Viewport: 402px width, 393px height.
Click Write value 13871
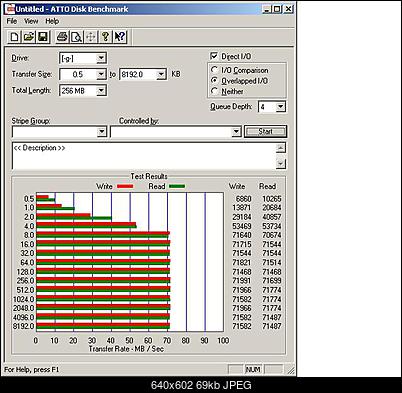[x=241, y=208]
